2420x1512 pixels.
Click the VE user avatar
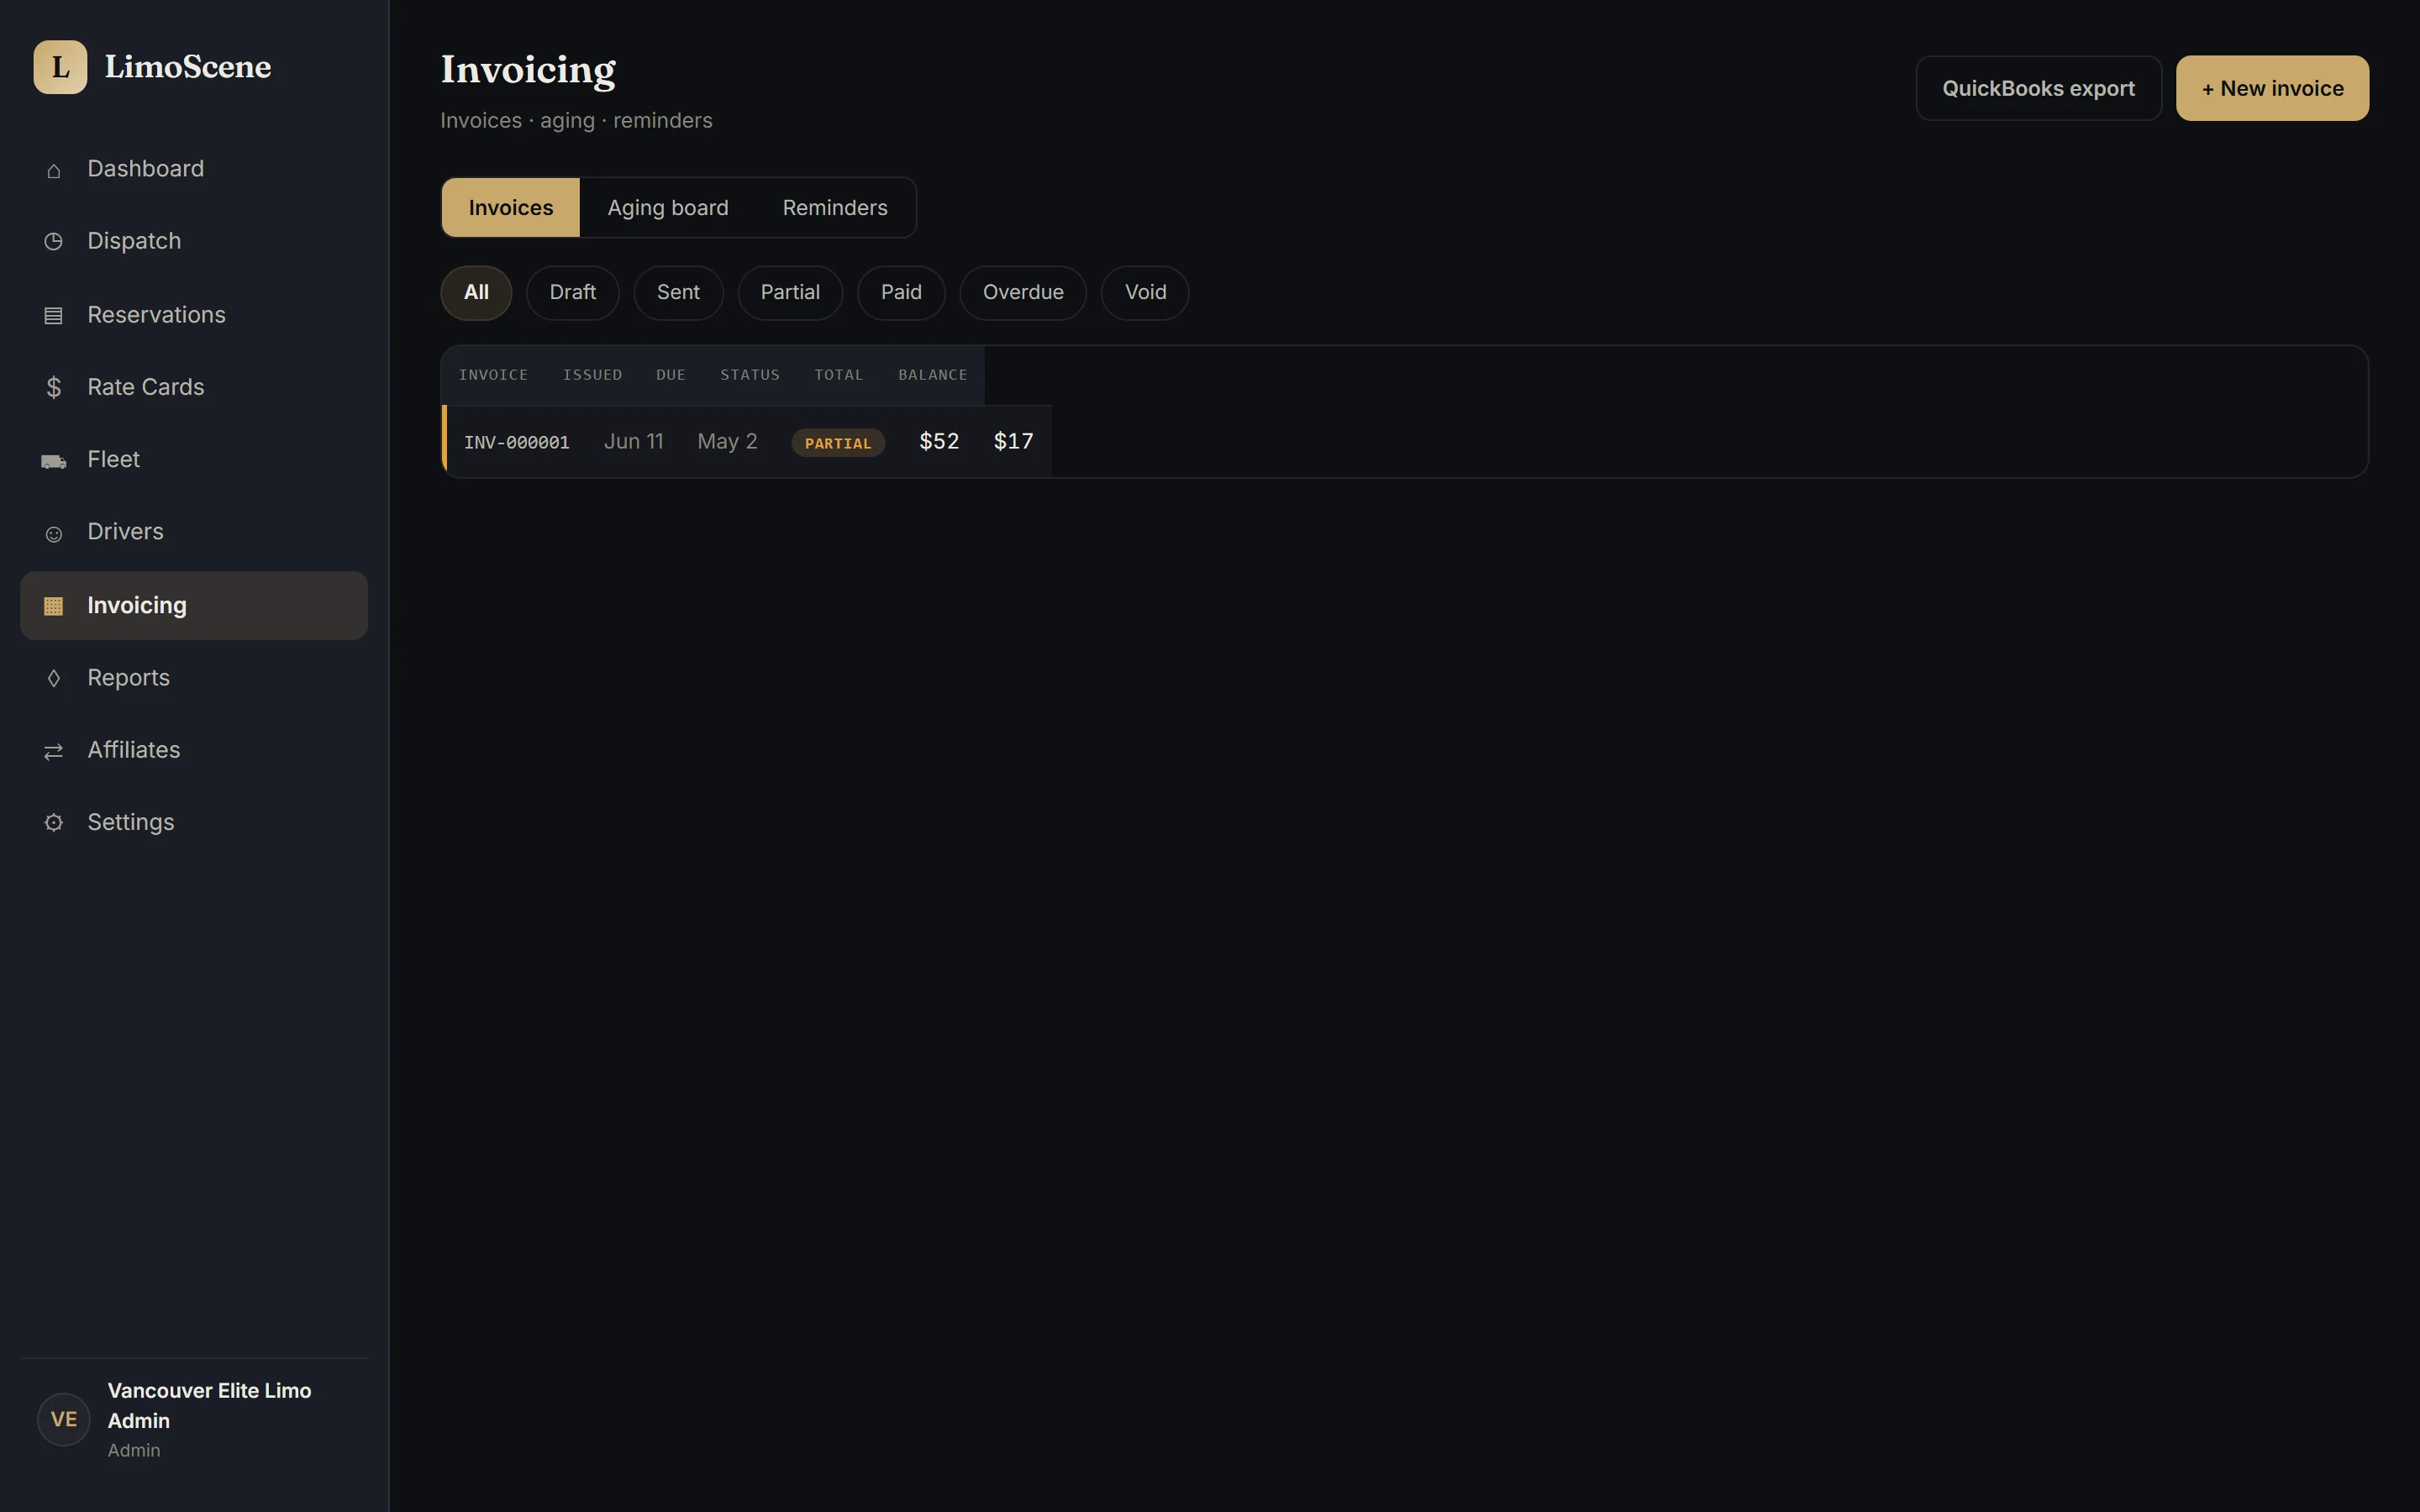(x=64, y=1419)
